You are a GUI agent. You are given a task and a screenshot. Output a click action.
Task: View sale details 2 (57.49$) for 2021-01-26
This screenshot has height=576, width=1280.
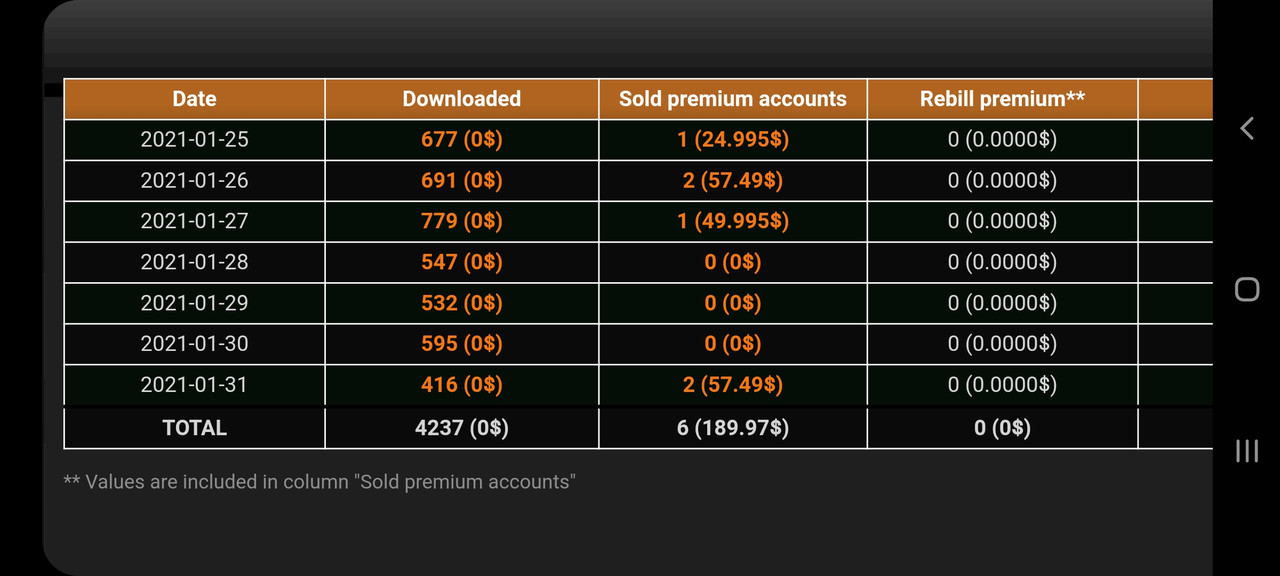click(x=732, y=180)
